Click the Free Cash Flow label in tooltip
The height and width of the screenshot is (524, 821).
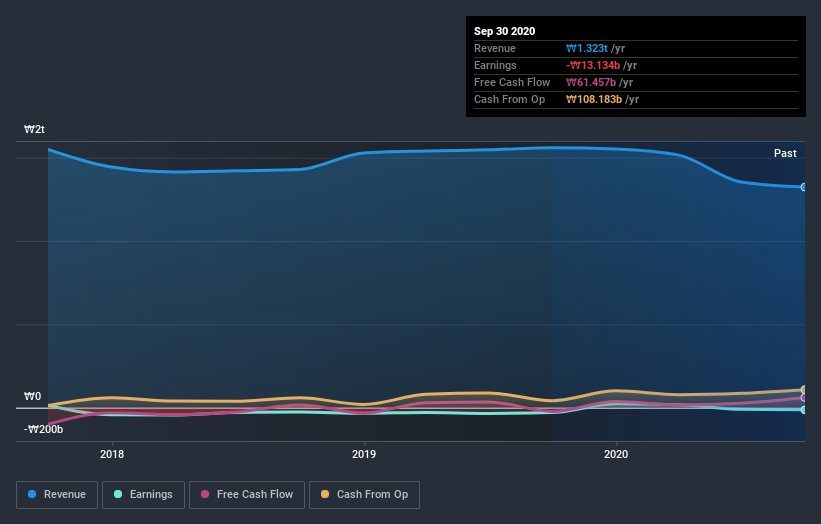coord(512,82)
